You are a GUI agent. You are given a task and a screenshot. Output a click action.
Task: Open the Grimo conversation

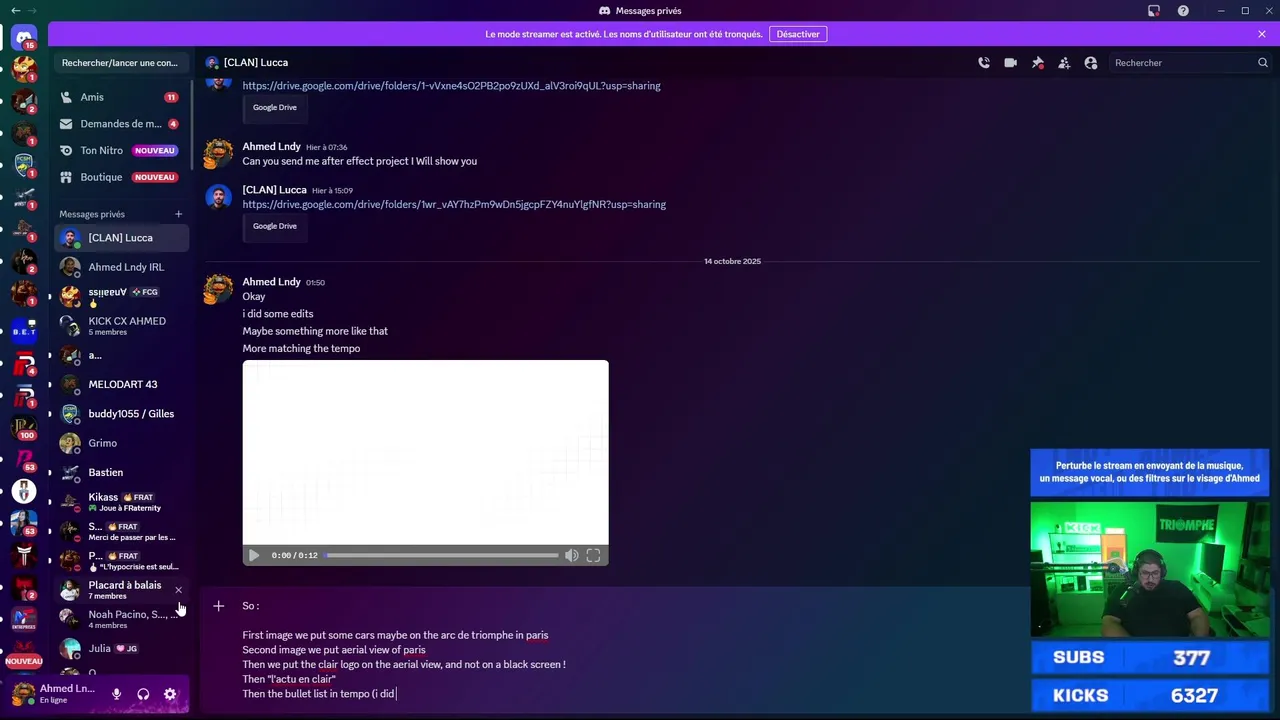(x=121, y=443)
